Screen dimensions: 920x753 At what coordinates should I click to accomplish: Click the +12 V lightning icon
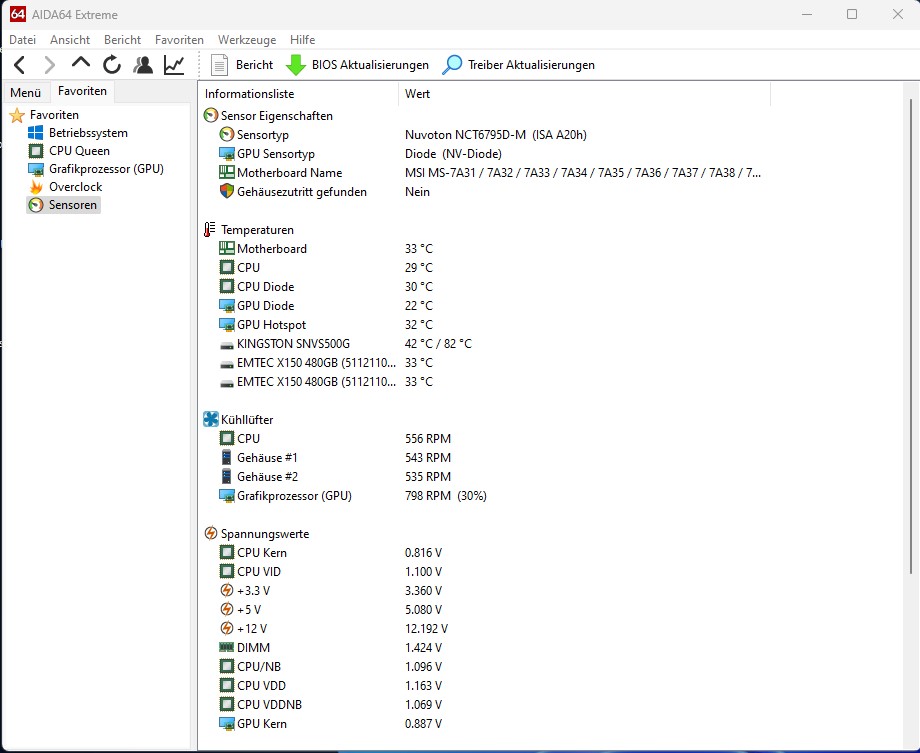(226, 629)
